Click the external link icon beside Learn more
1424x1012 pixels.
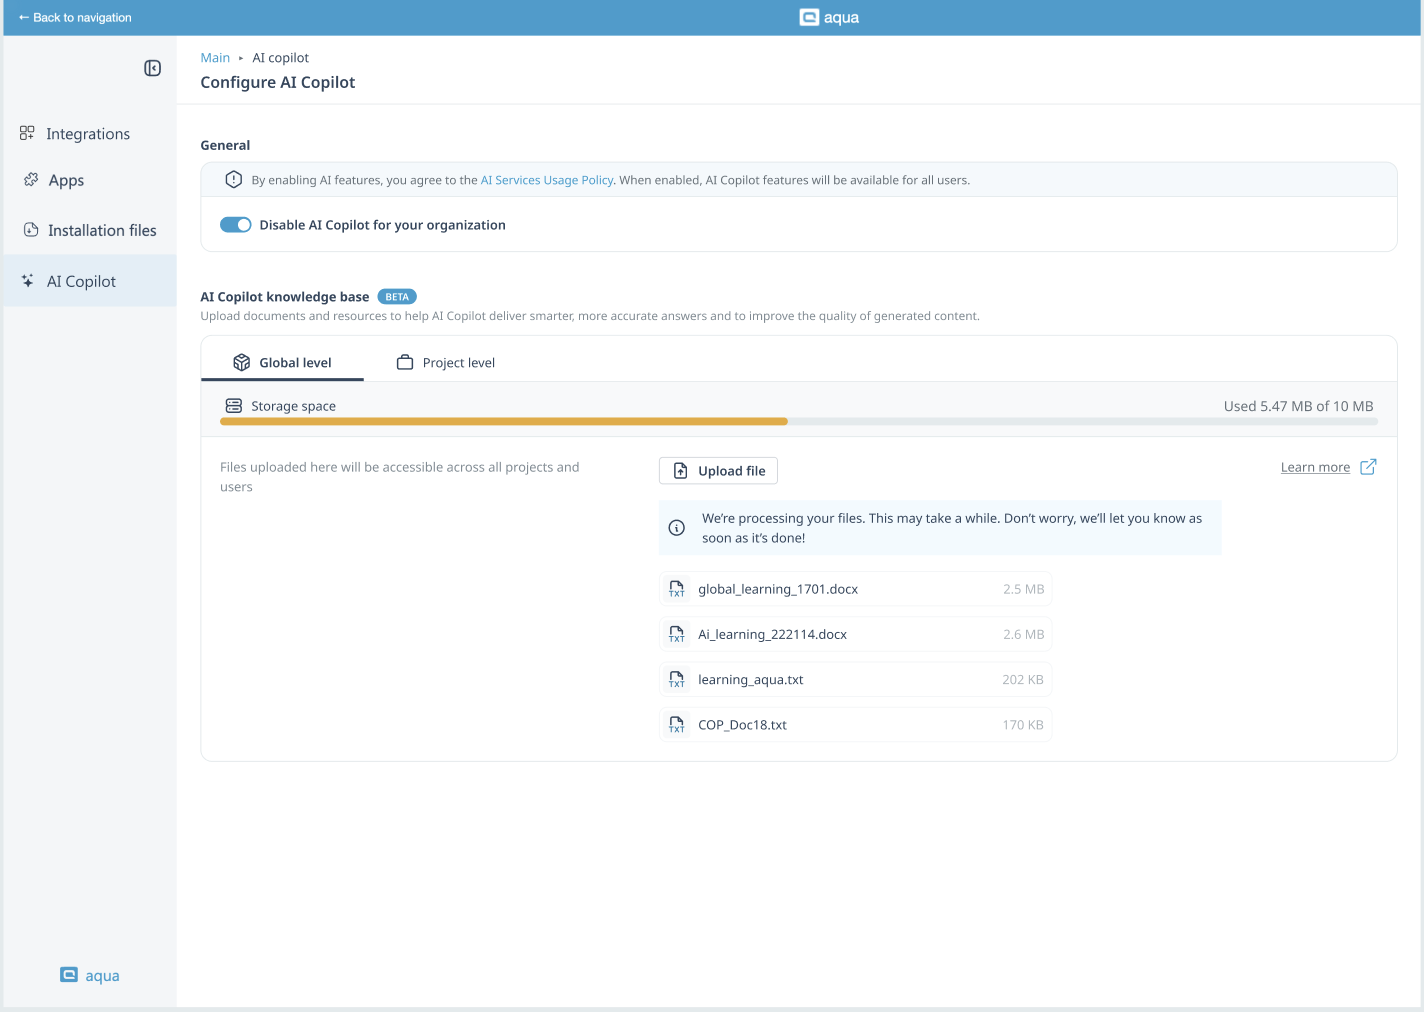pos(1368,467)
